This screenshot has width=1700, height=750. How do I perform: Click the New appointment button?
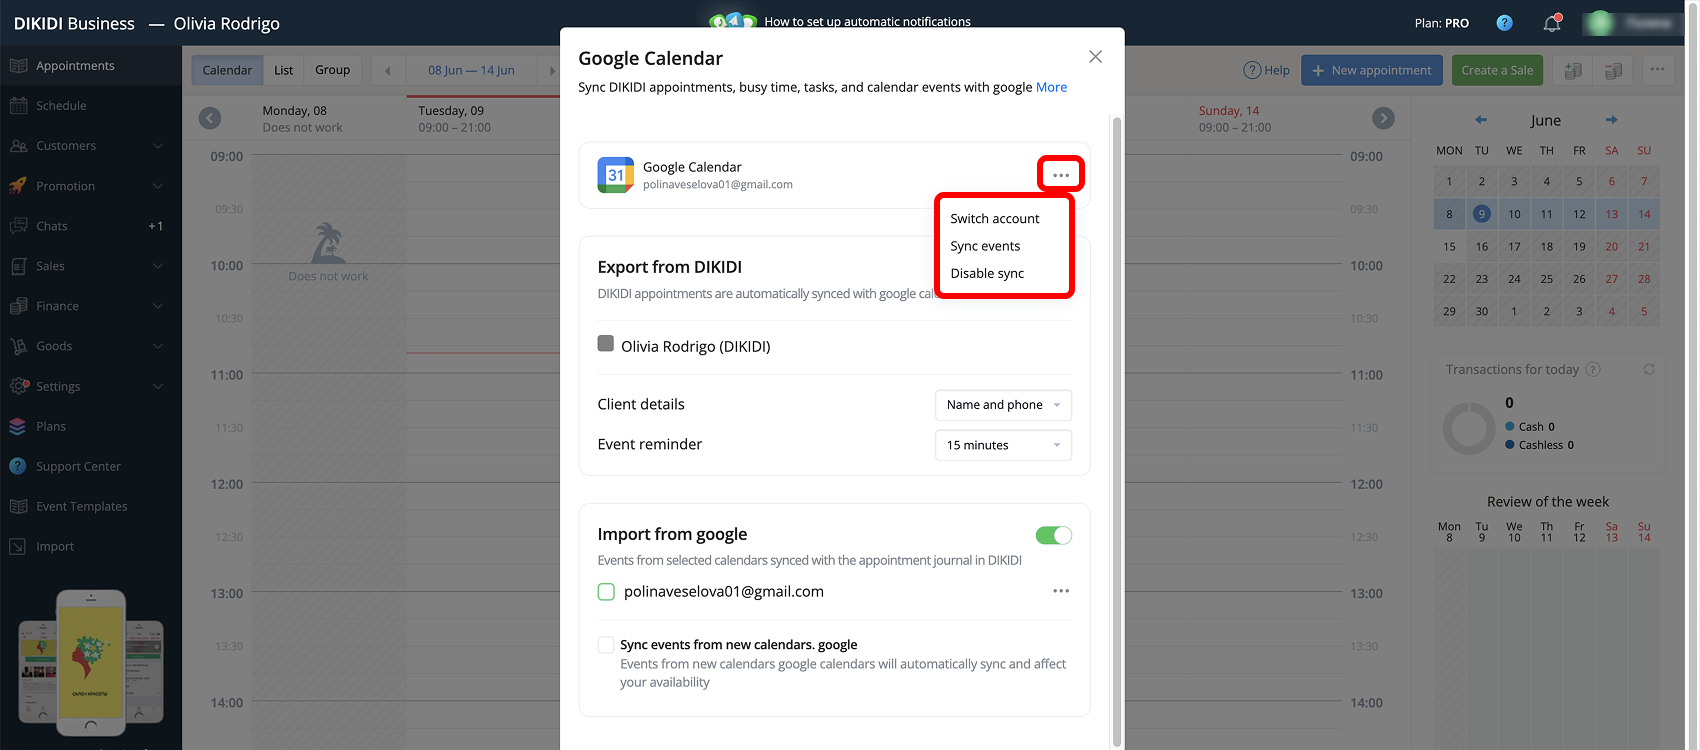pyautogui.click(x=1372, y=70)
